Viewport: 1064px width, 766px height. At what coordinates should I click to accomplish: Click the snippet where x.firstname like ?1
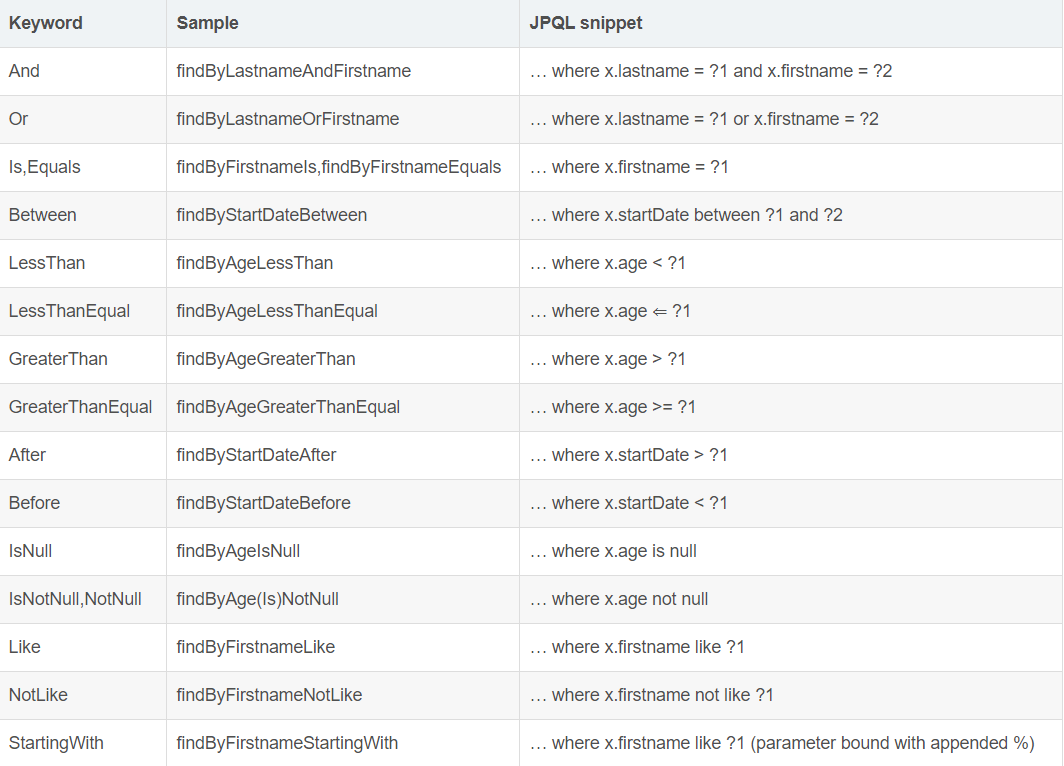tap(636, 647)
